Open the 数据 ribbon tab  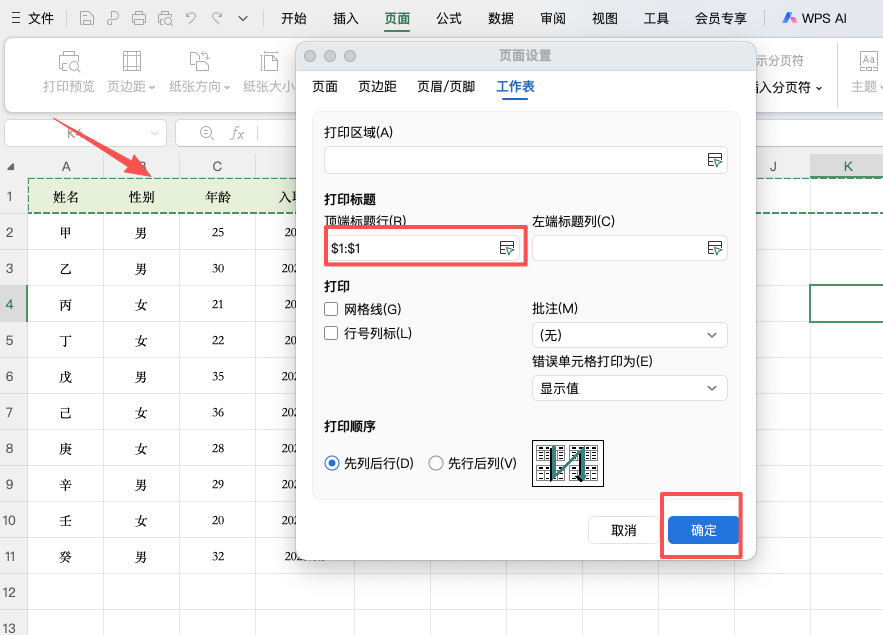point(500,17)
